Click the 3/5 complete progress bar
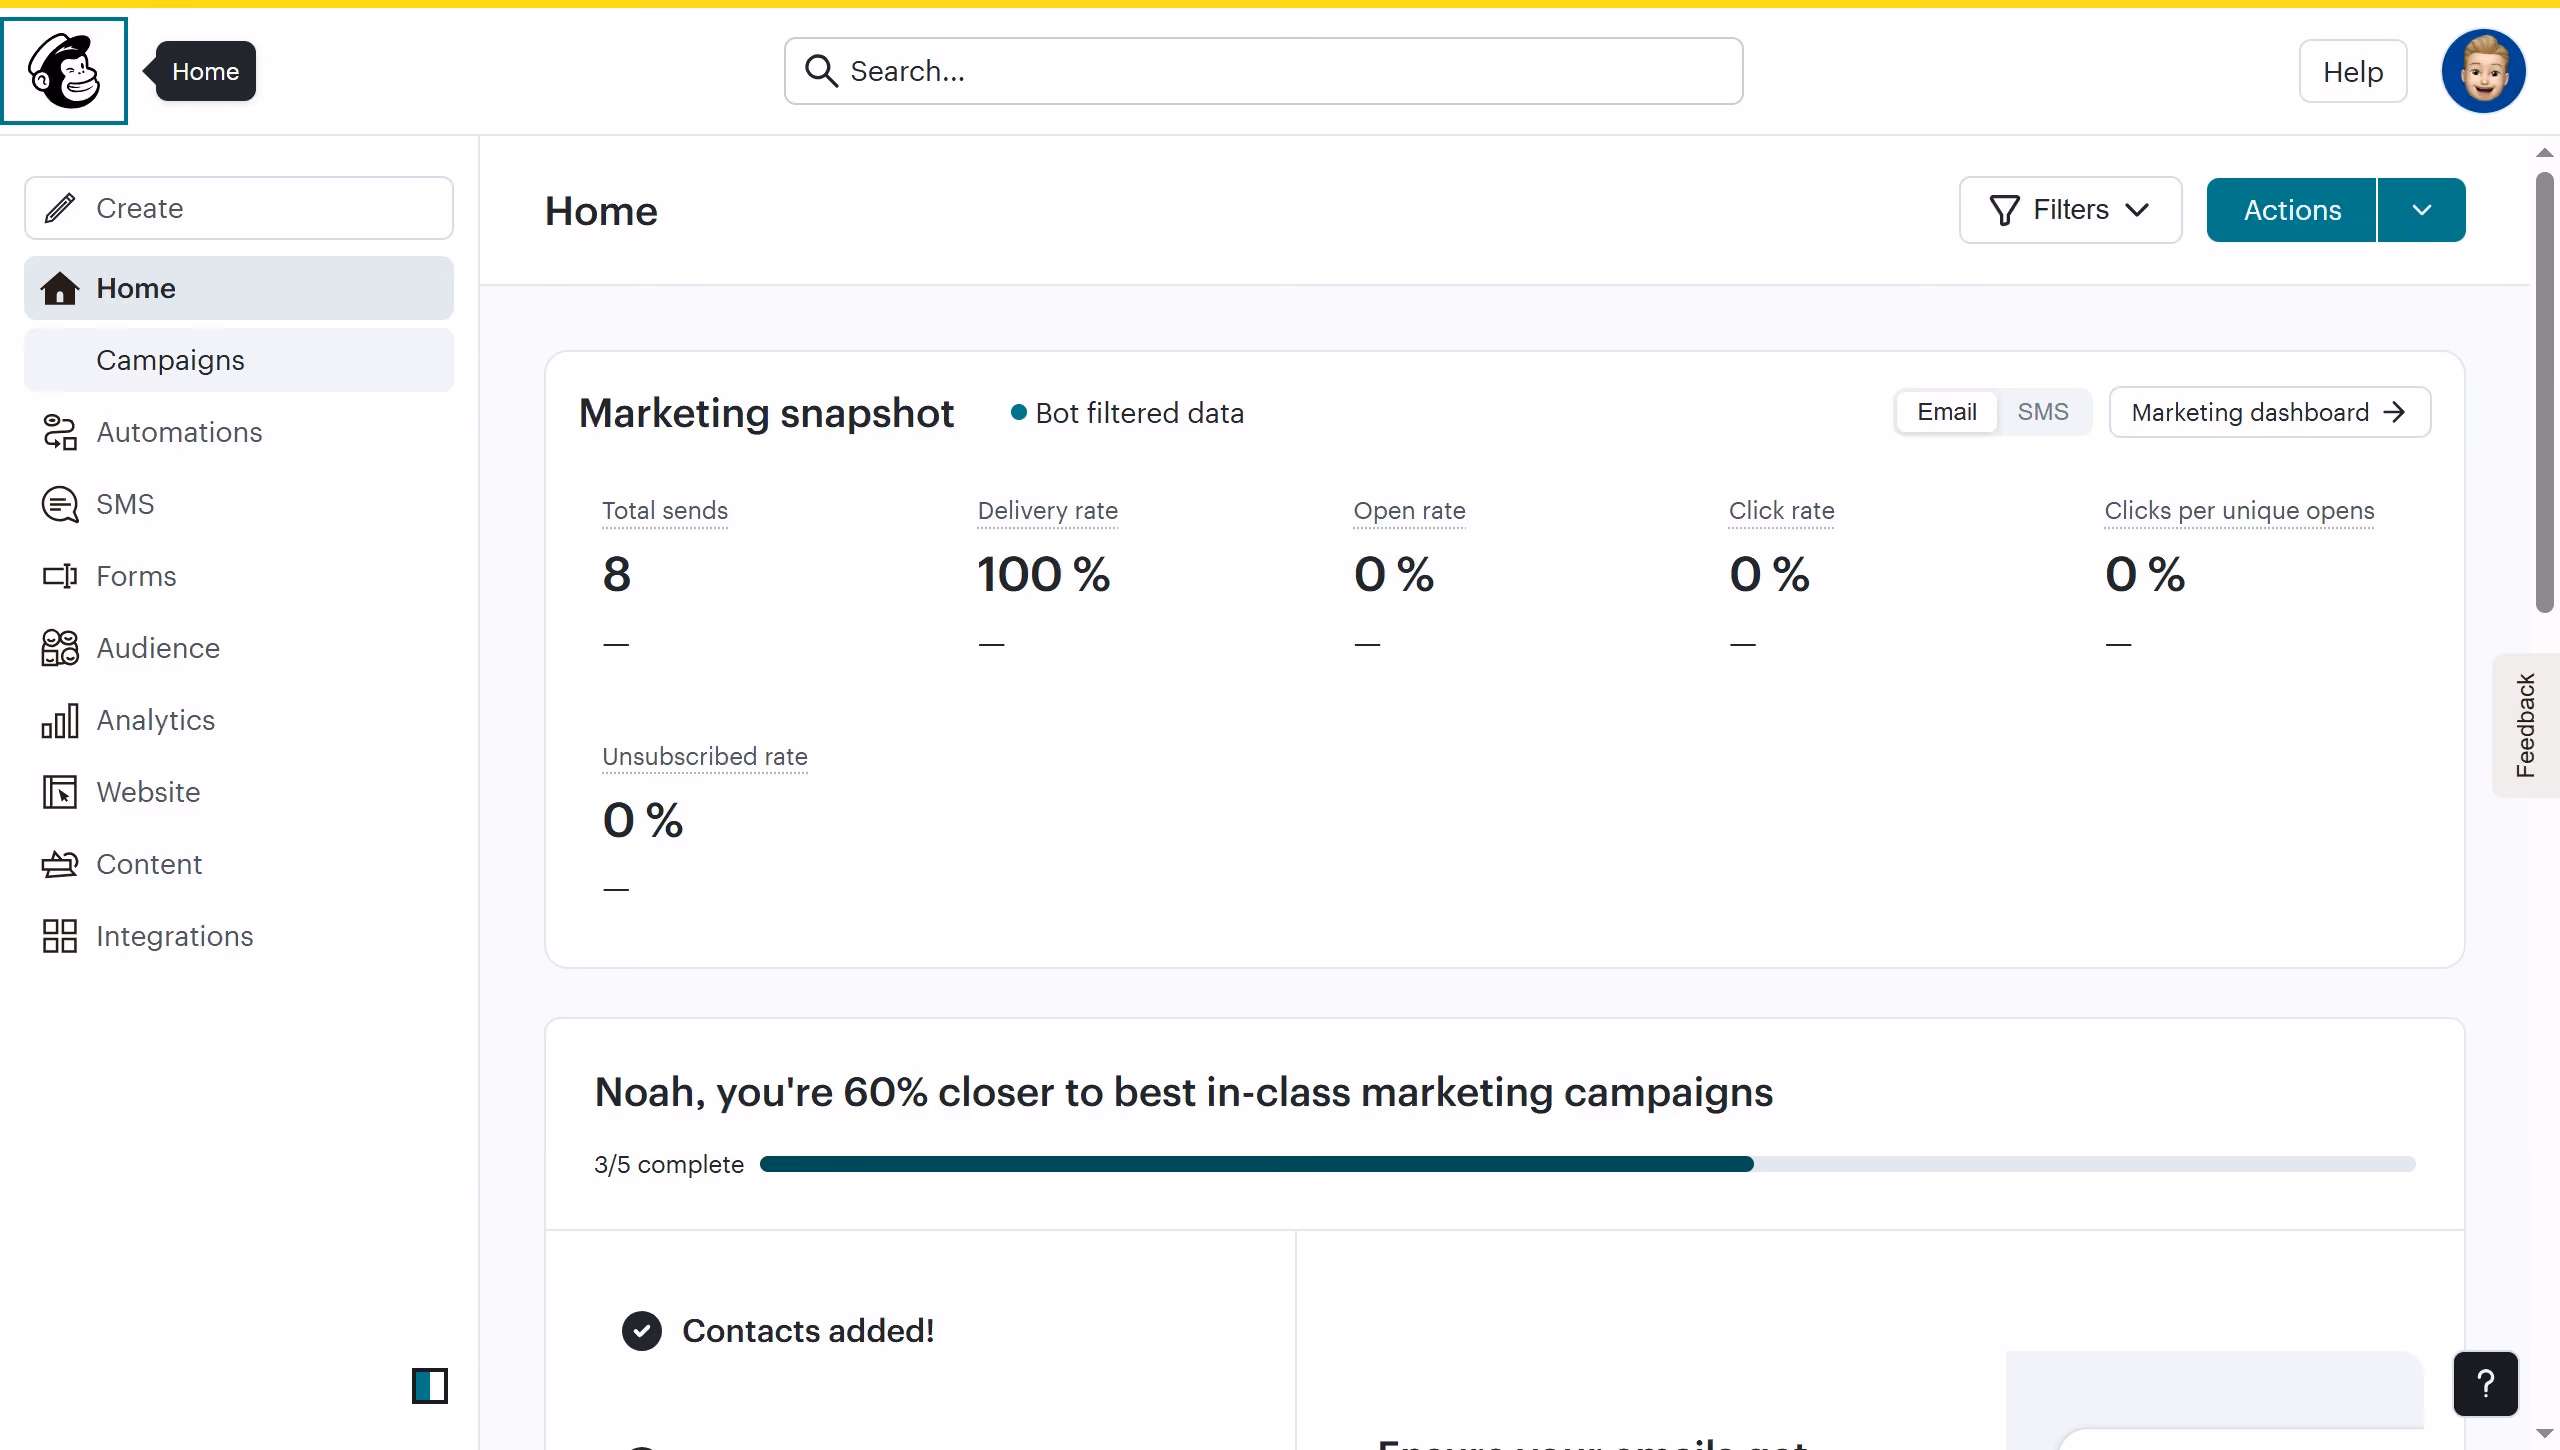 point(1587,1164)
